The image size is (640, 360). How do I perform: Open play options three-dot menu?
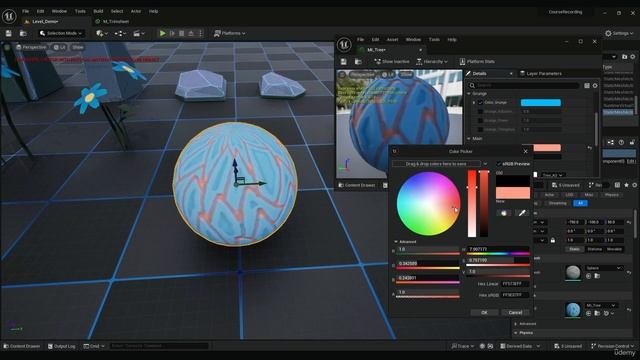coord(200,33)
